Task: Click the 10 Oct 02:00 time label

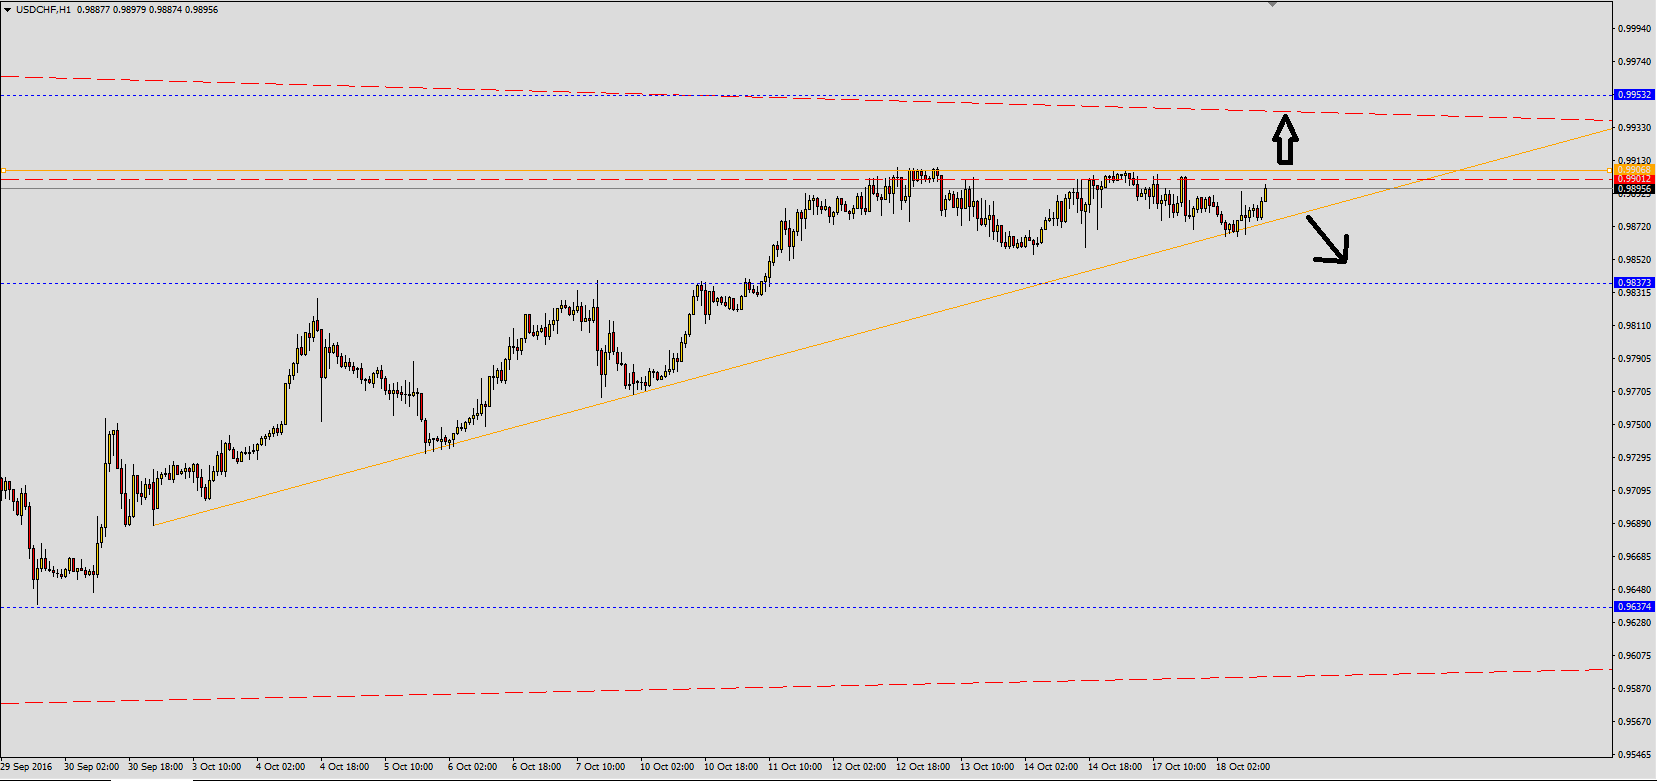Action: [x=667, y=767]
